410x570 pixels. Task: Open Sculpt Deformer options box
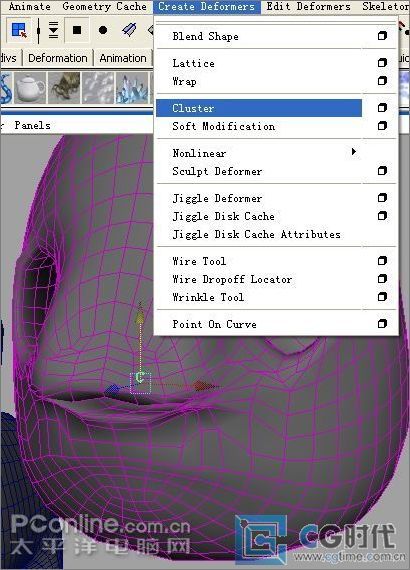pos(382,171)
